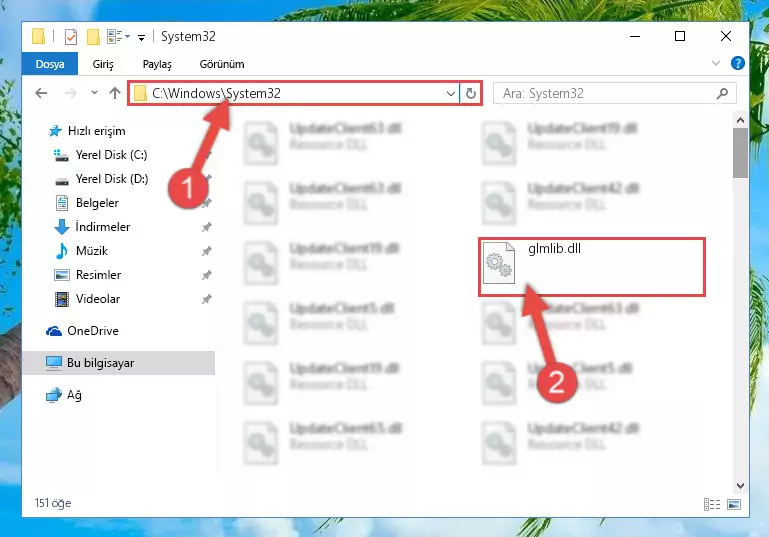
Task: Close the System32 window
Action: coord(726,36)
